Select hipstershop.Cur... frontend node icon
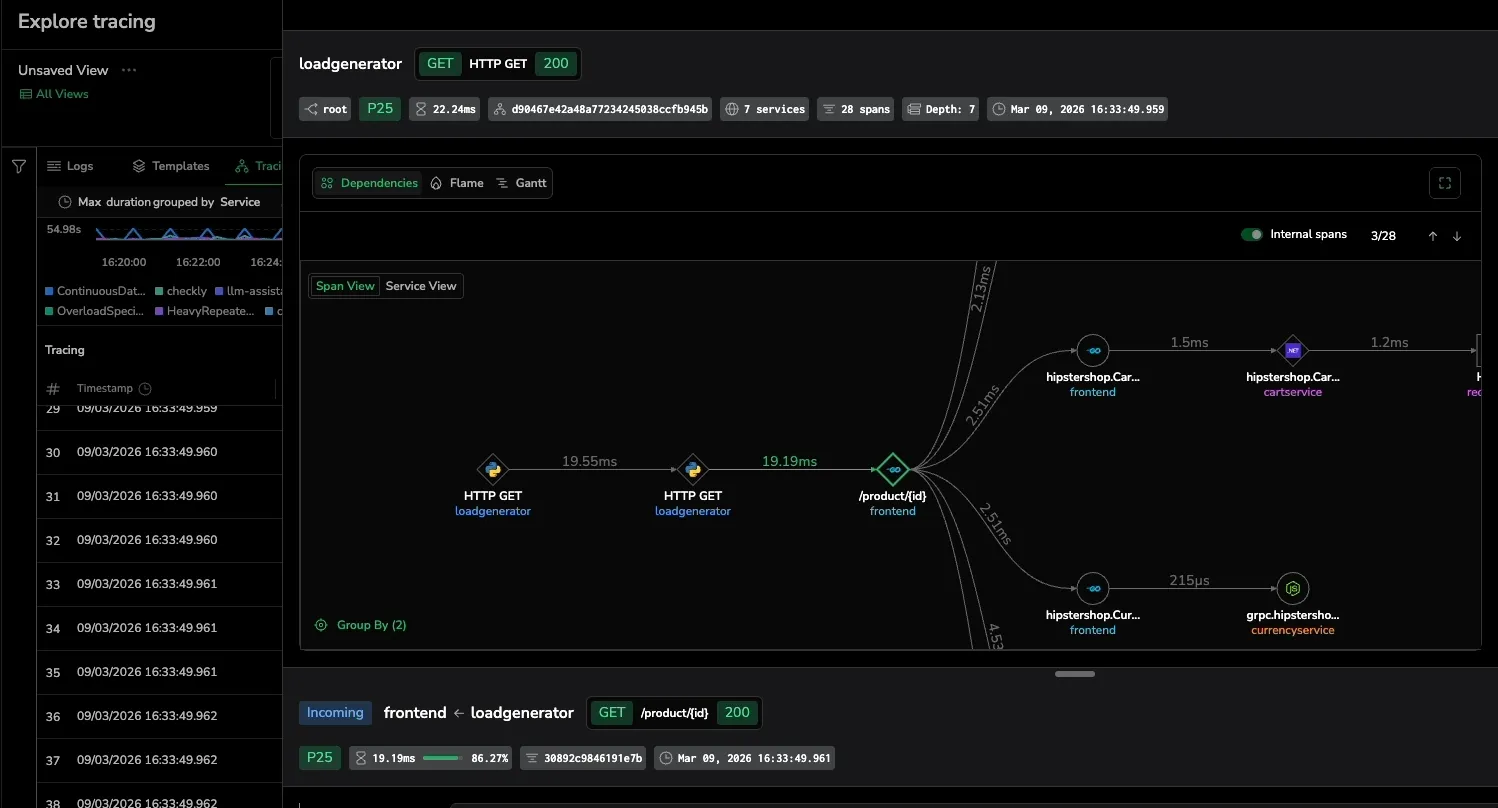 [1093, 588]
